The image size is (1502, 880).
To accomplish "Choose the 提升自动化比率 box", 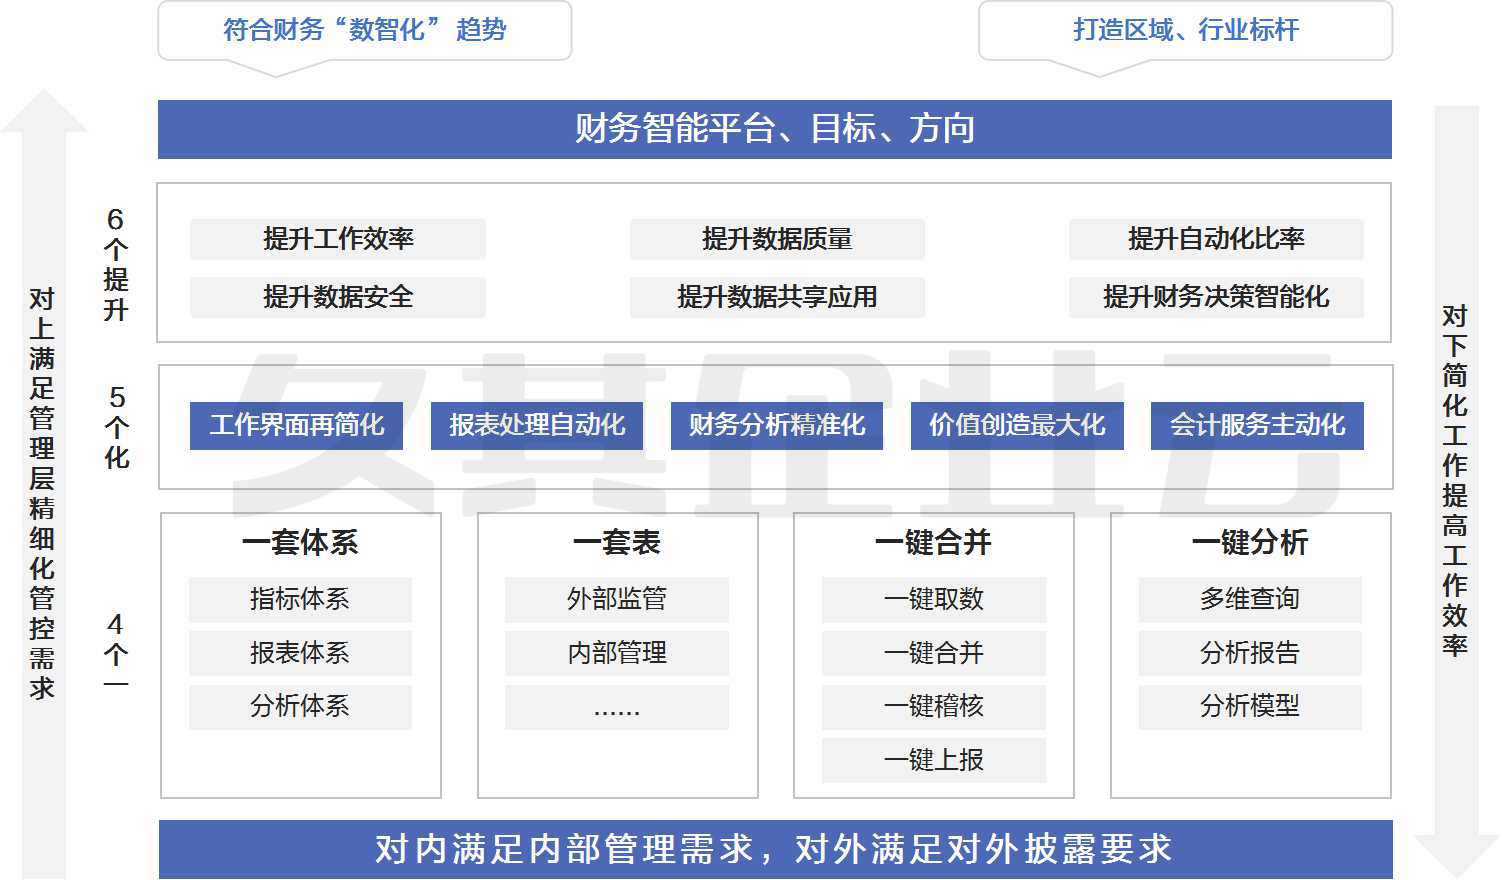I will point(1216,239).
